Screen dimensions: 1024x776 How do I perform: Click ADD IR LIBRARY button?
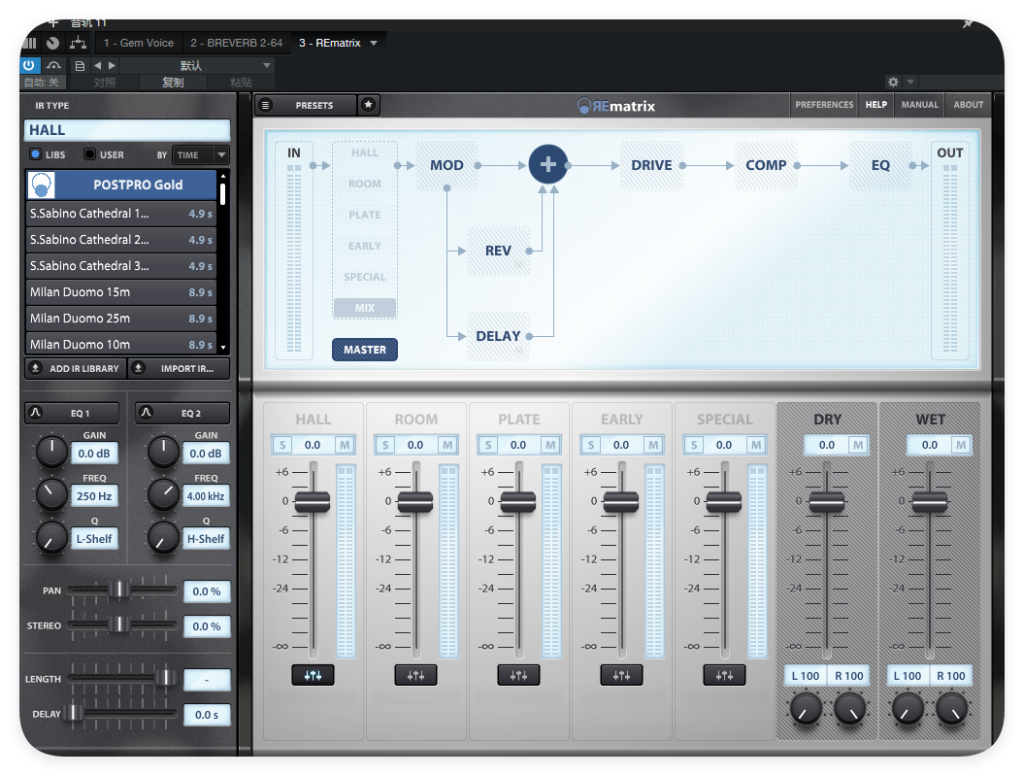(76, 368)
